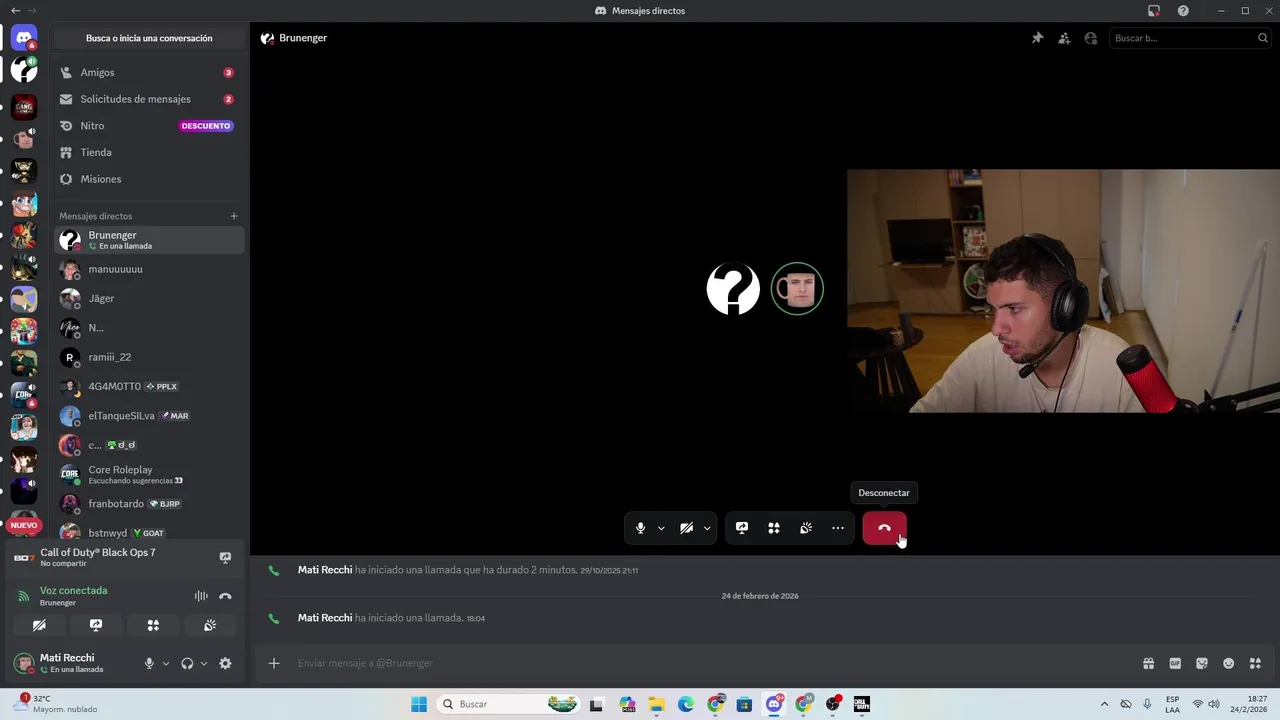The height and width of the screenshot is (720, 1280).
Task: Select Brunenger direct message
Action: (x=148, y=240)
